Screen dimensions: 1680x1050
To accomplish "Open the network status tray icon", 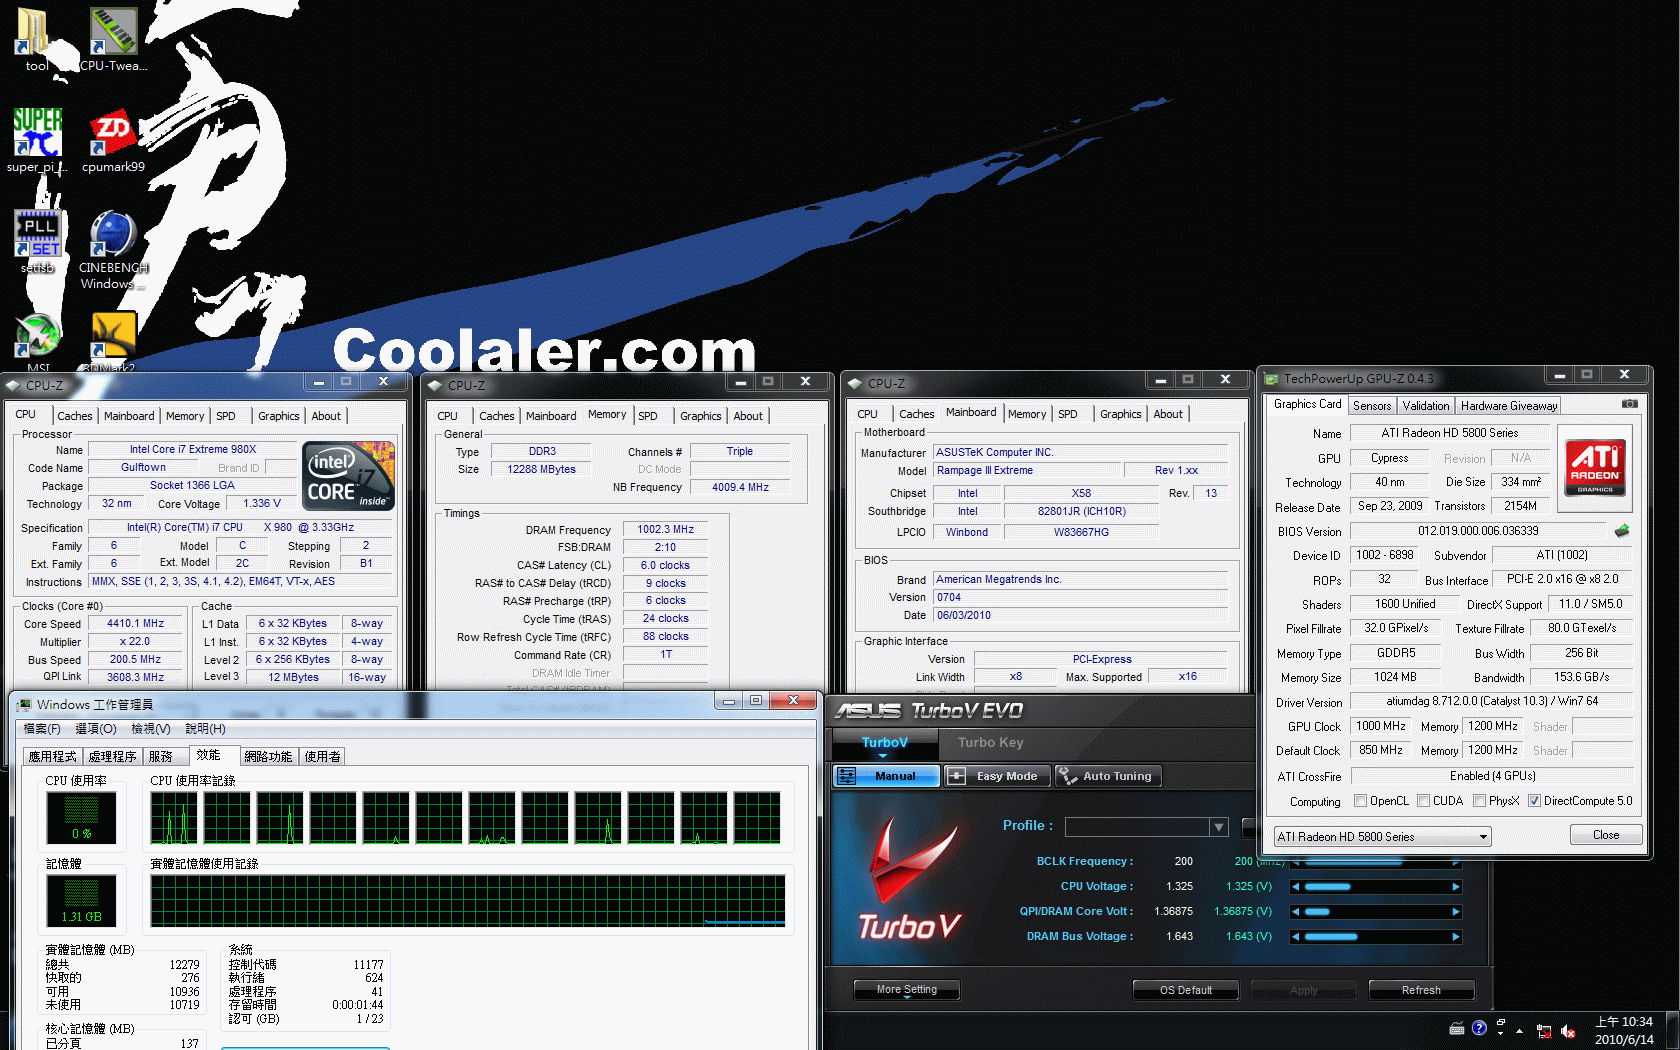I will point(1544,1031).
